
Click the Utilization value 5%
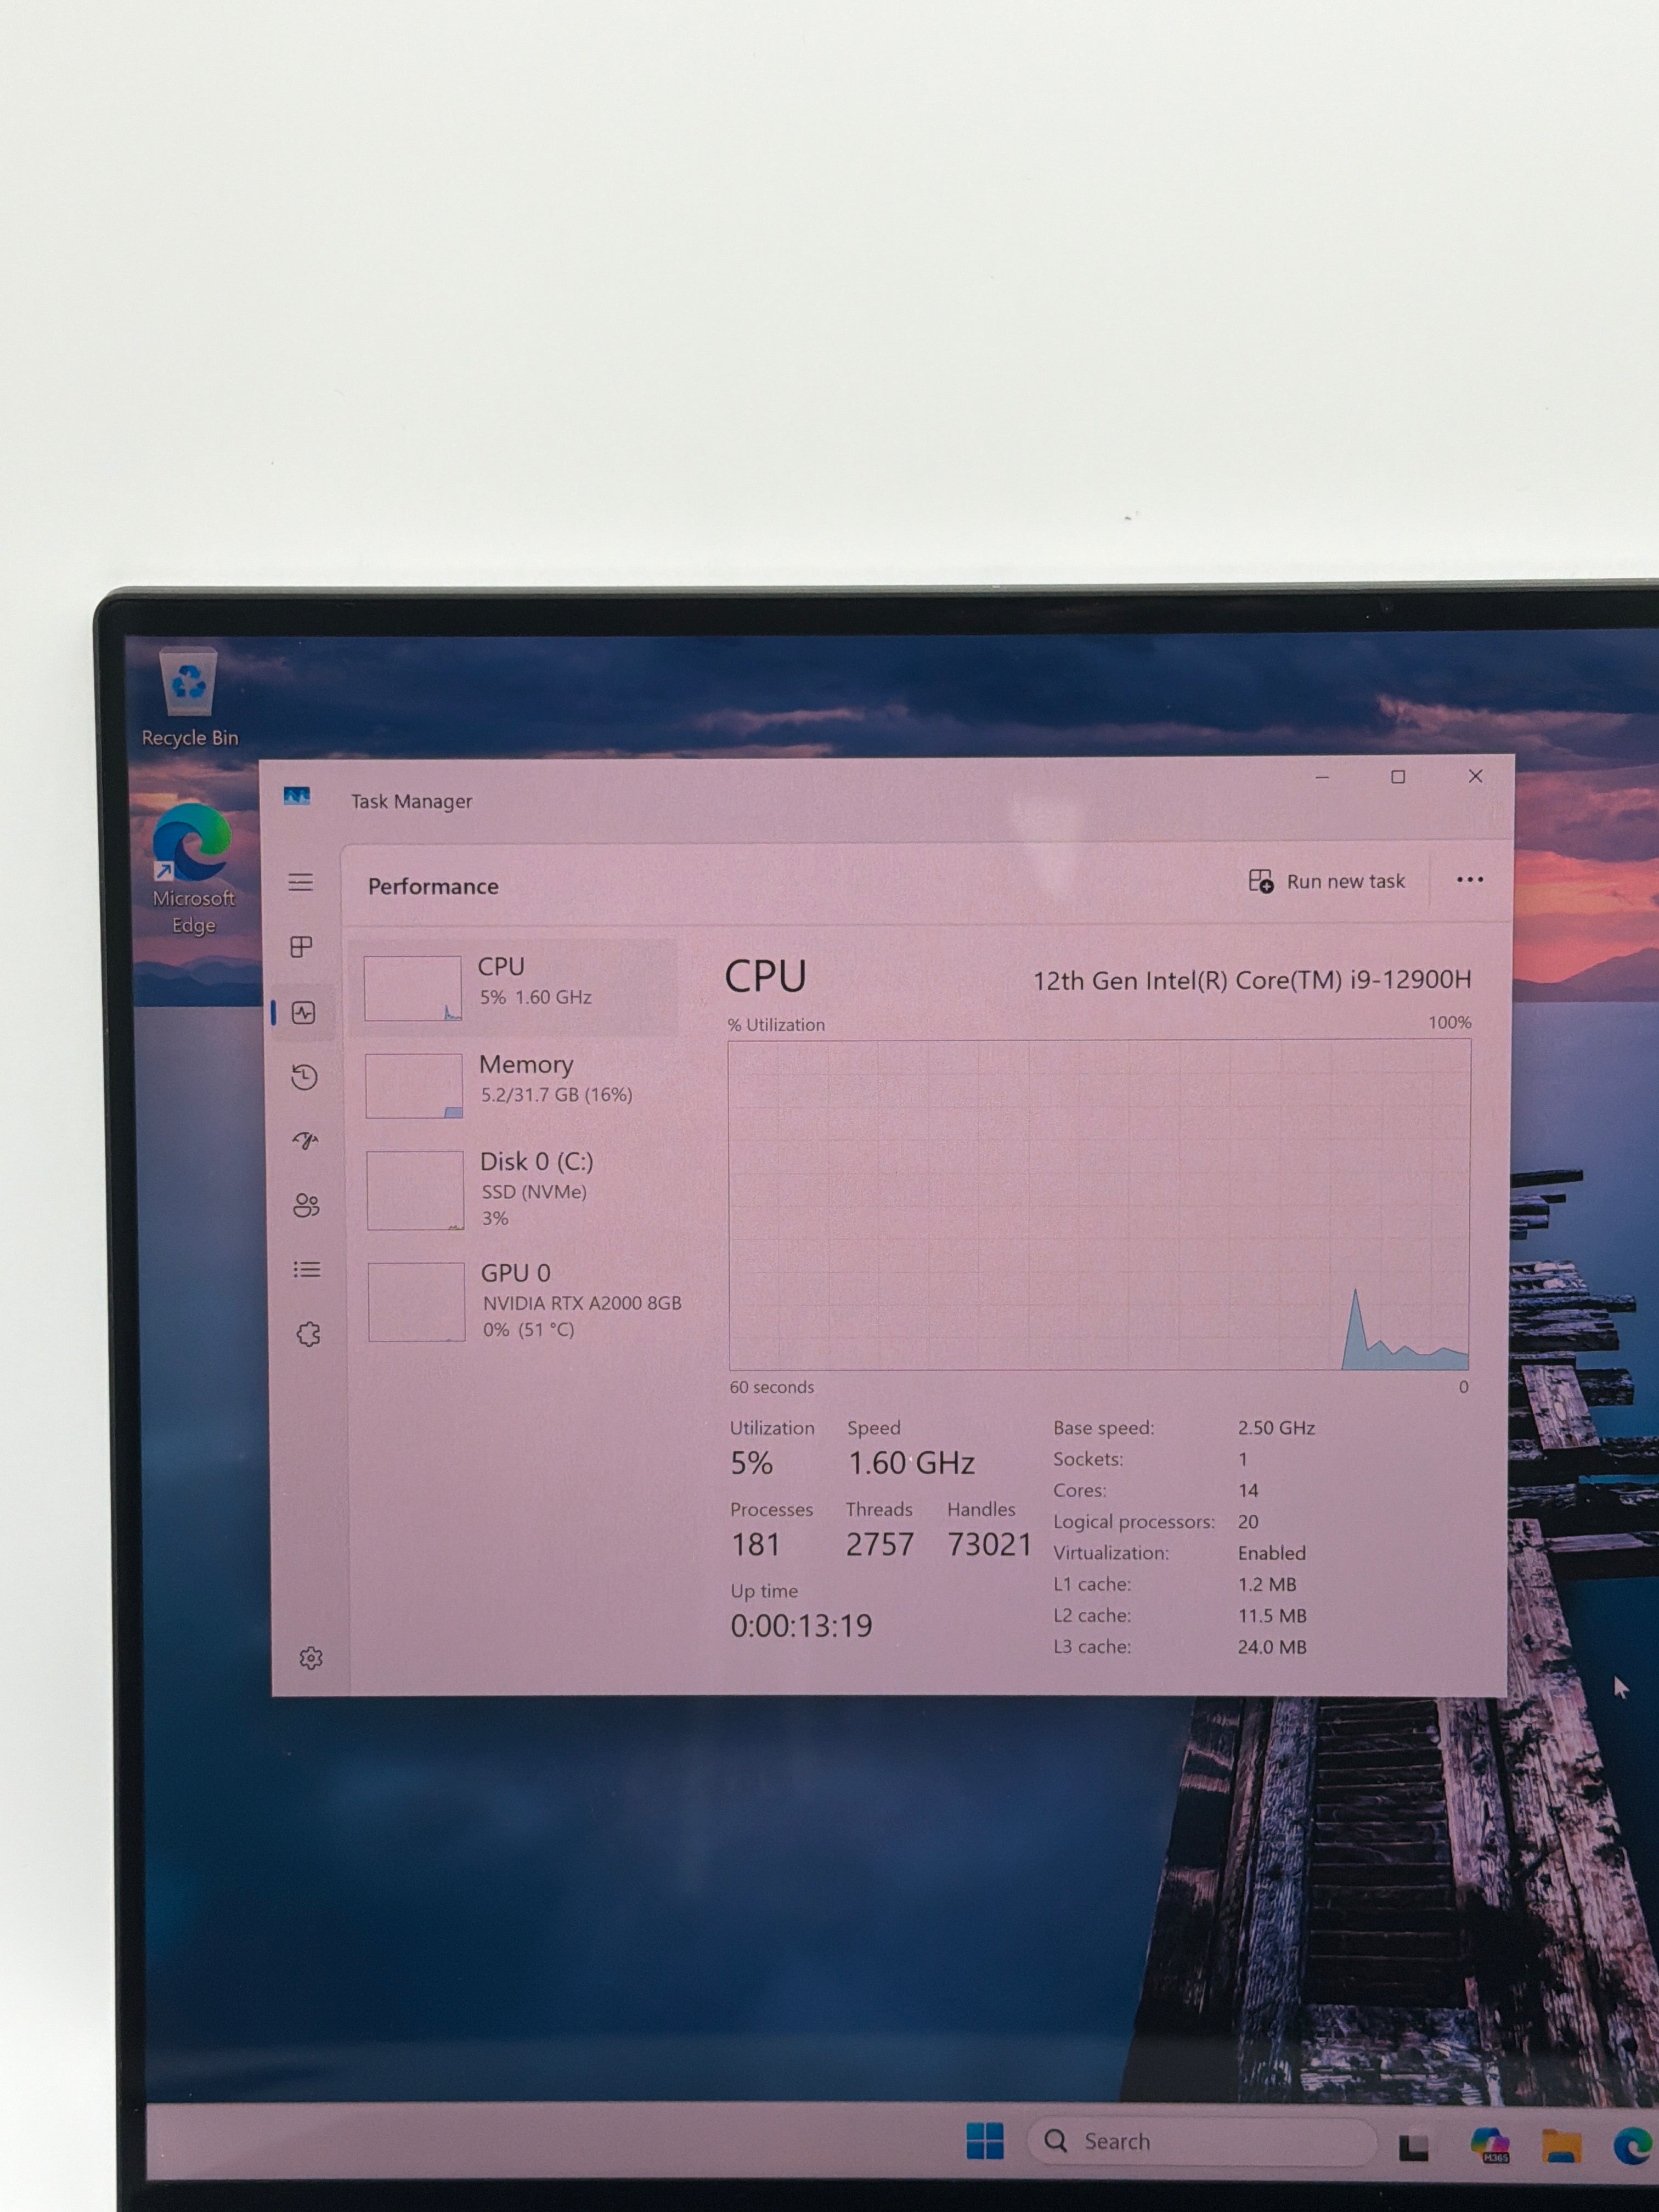tap(751, 1463)
